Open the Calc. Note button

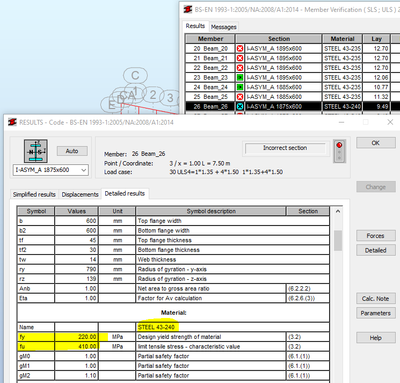point(376,298)
